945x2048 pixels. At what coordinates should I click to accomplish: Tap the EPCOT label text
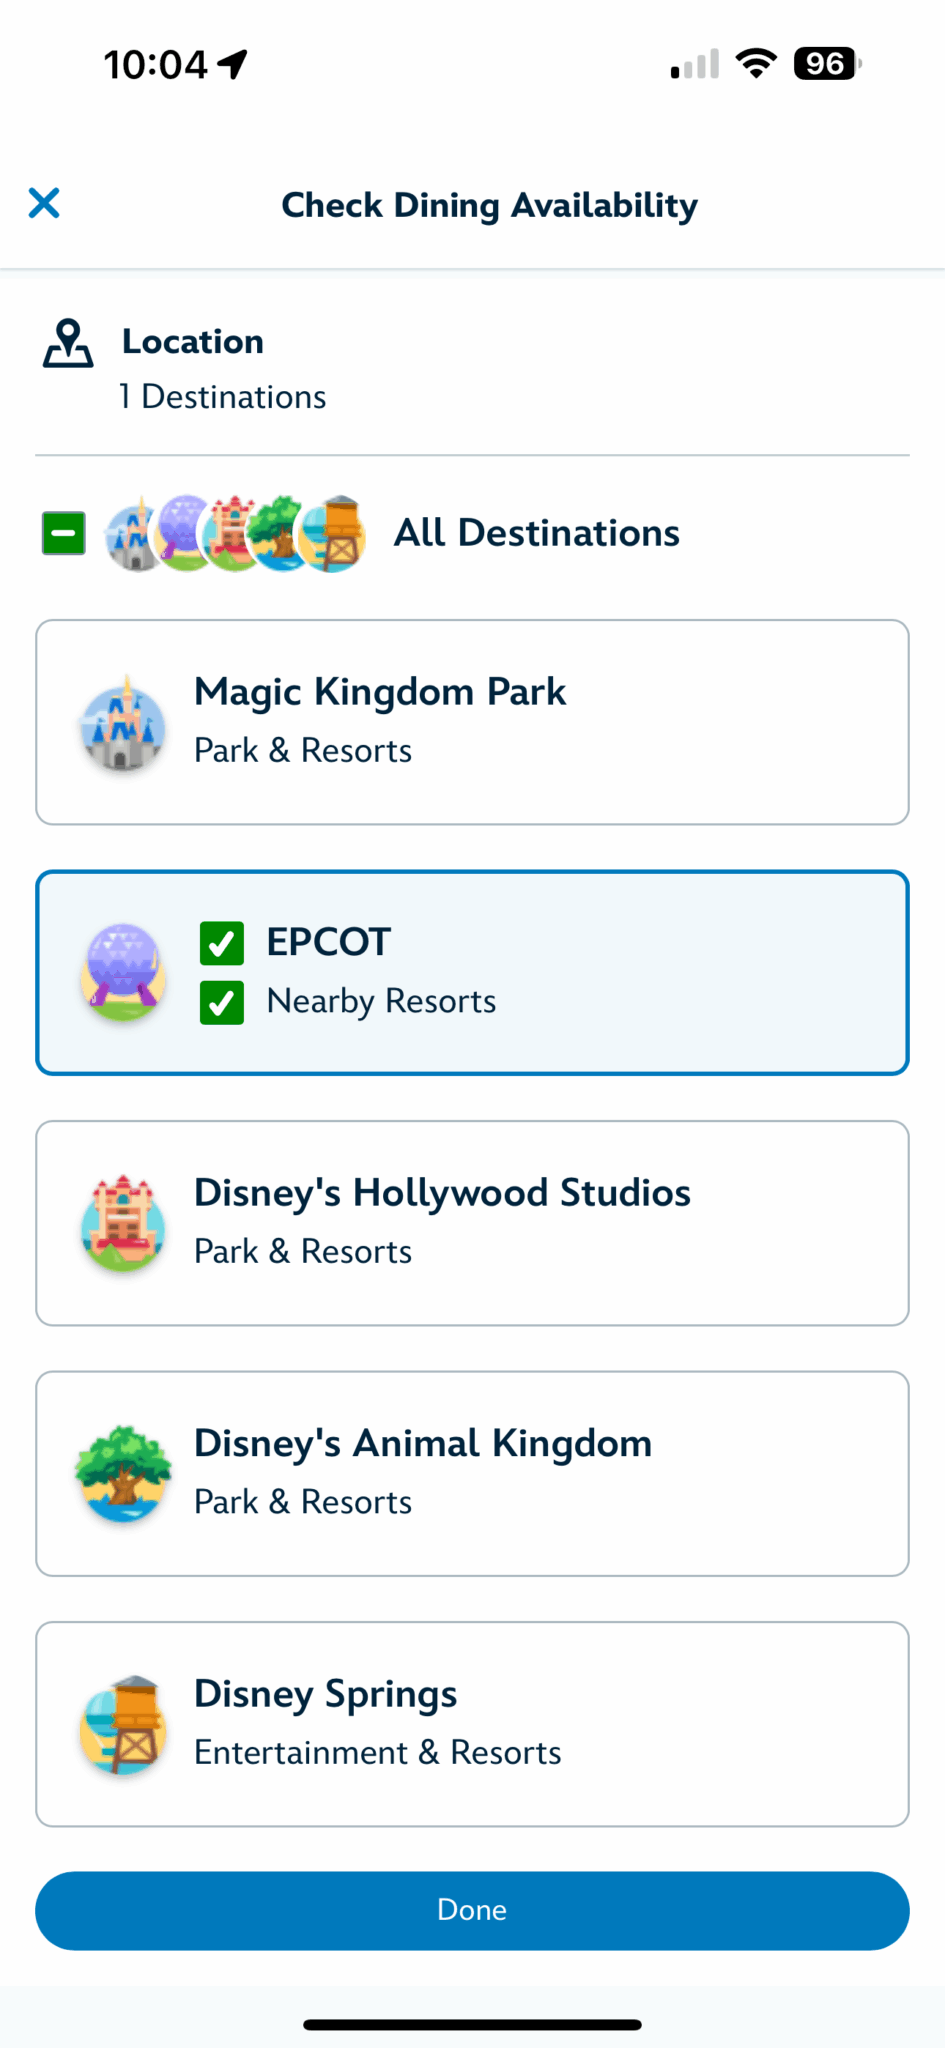click(328, 942)
